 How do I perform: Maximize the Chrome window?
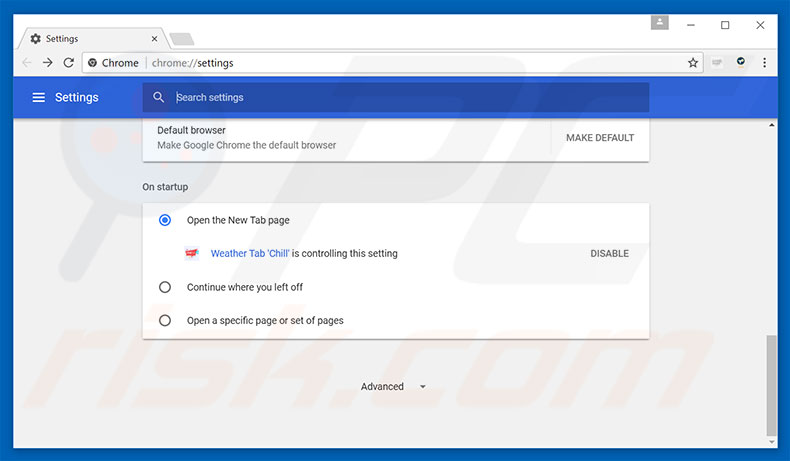point(725,25)
